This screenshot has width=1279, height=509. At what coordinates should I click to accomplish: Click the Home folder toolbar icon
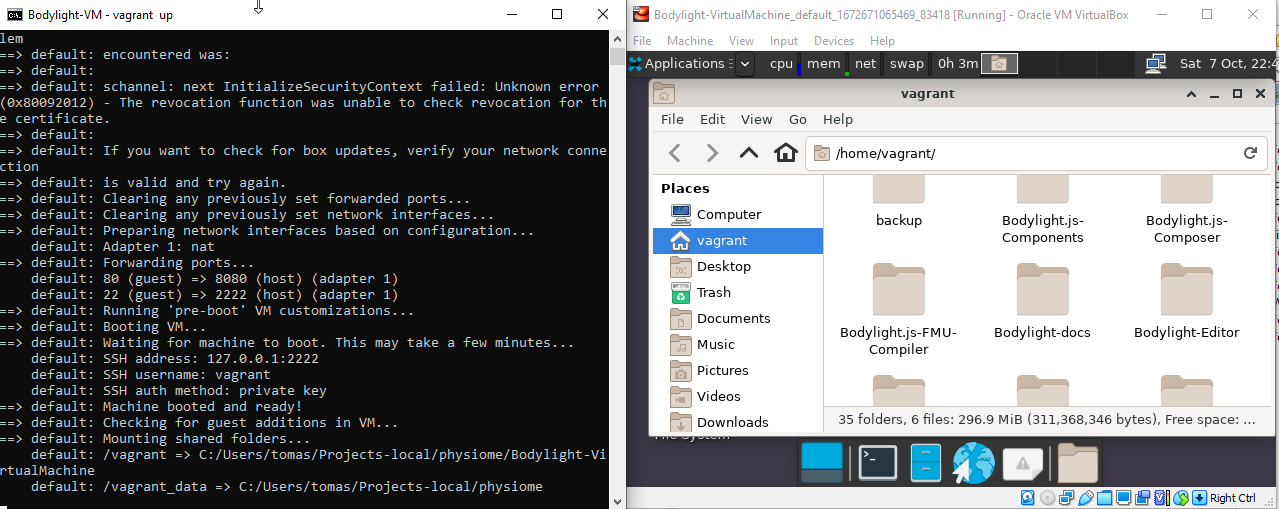(786, 153)
